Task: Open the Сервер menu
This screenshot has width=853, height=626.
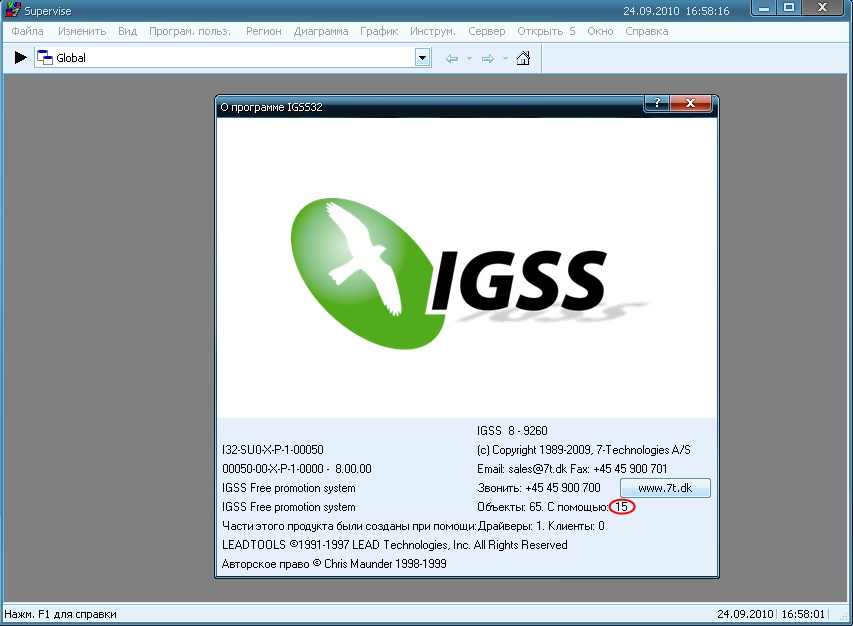Action: tap(487, 31)
